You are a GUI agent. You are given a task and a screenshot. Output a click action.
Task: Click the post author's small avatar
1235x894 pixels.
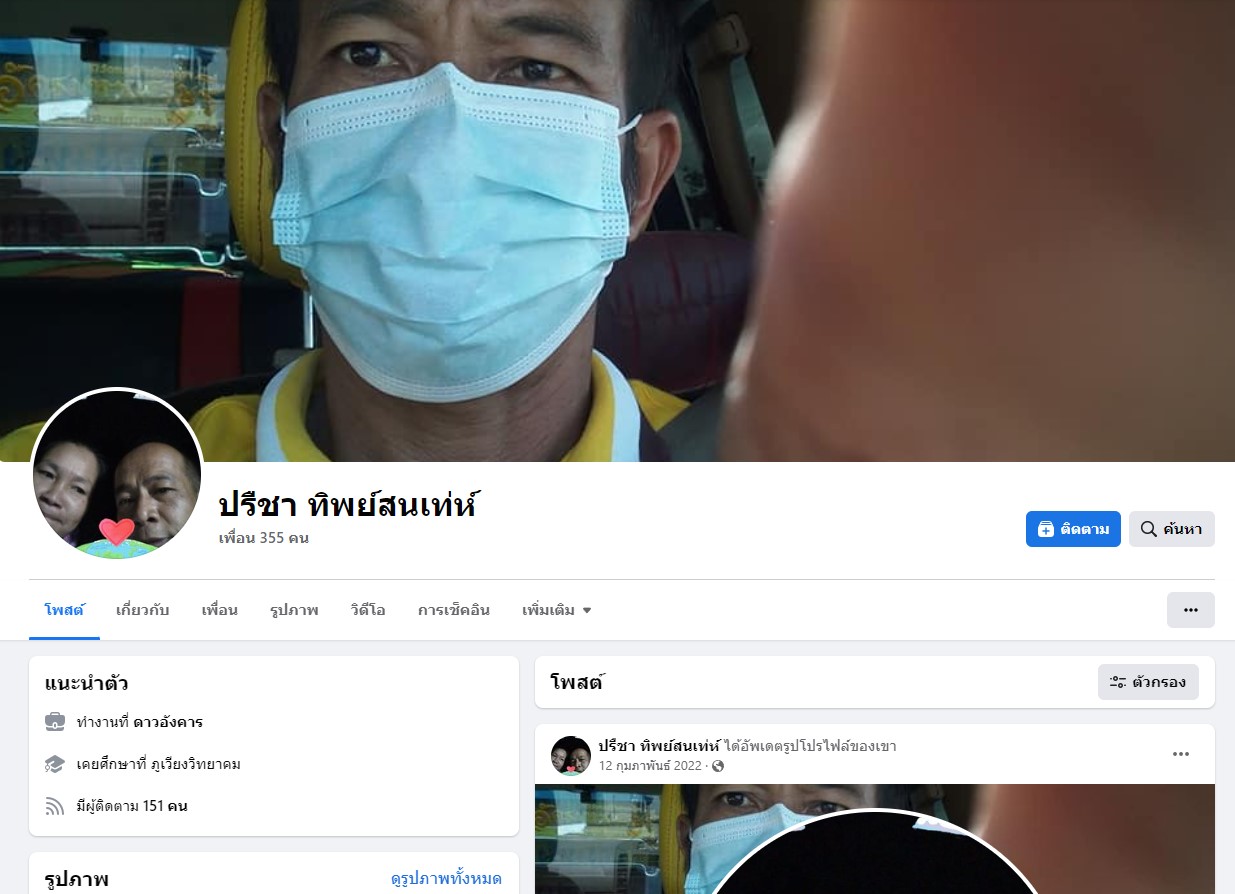point(571,756)
